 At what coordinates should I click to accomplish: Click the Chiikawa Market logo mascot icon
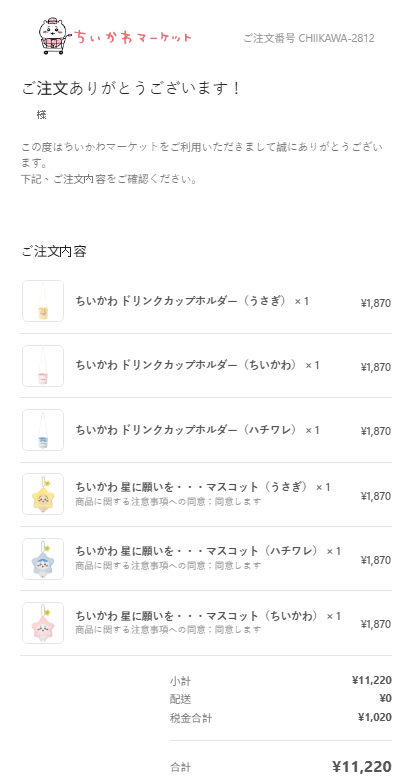coord(53,36)
